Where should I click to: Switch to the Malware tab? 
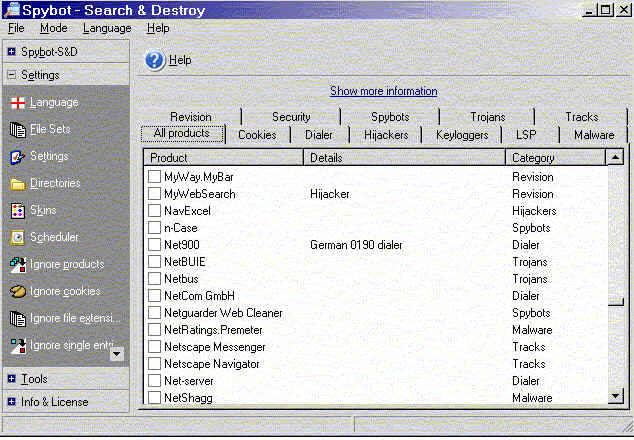click(594, 135)
